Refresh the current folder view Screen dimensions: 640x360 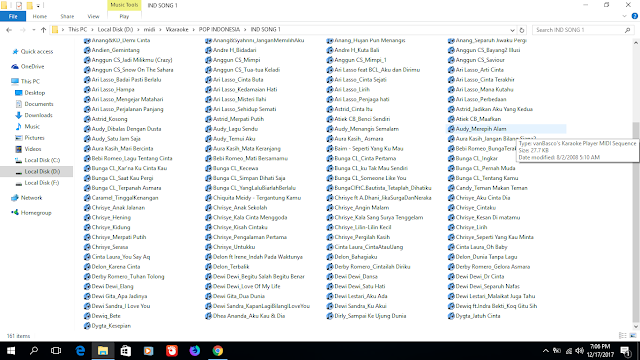click(x=522, y=30)
